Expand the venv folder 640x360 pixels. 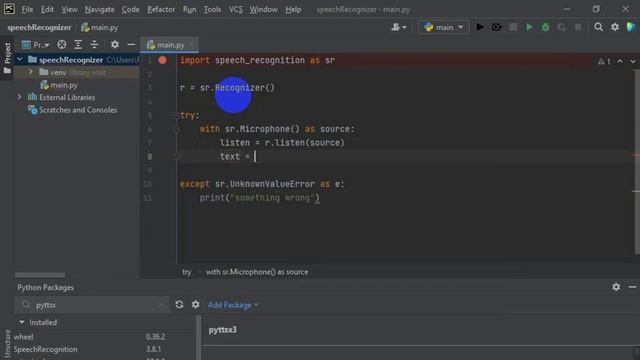(x=31, y=72)
